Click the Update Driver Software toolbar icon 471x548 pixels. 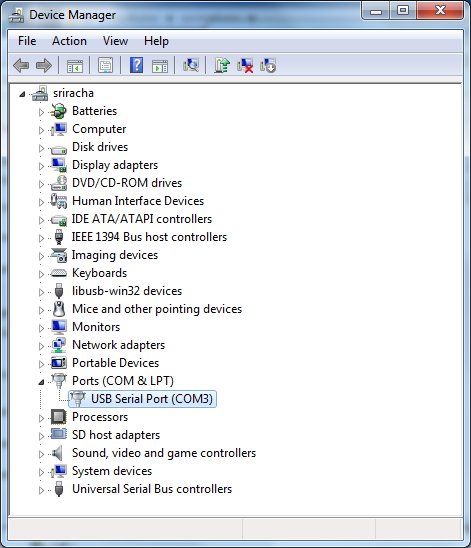pyautogui.click(x=222, y=65)
